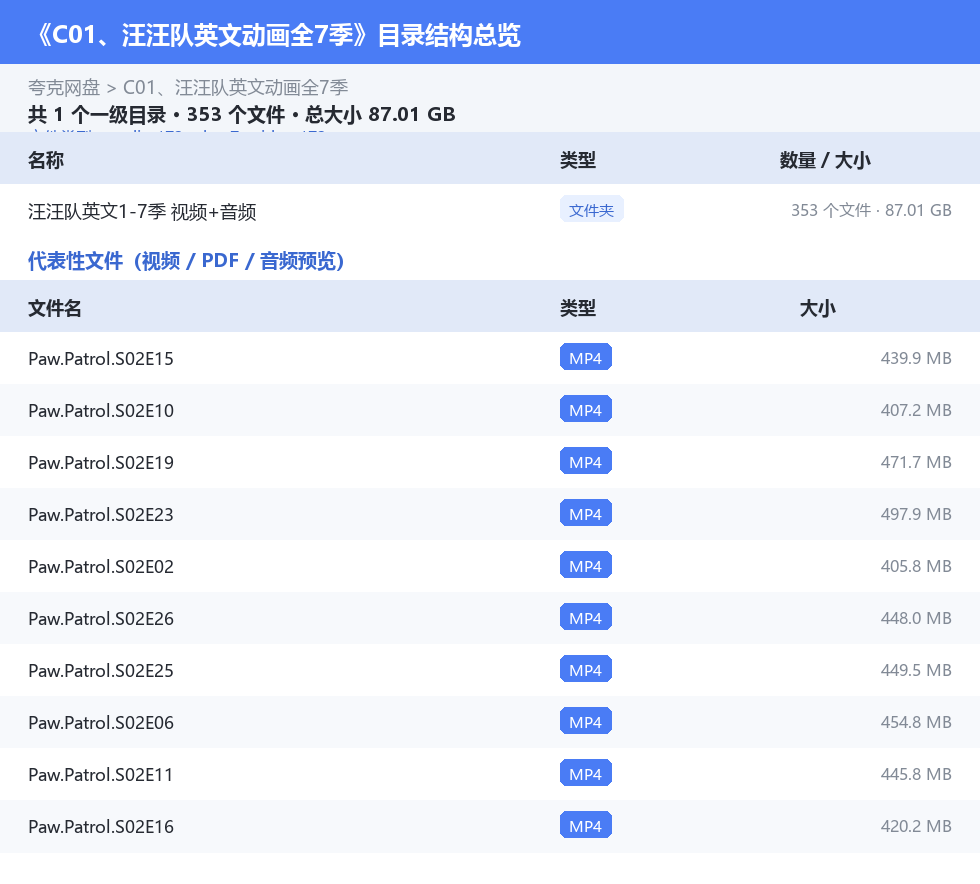
Task: Click 353 个文件 · 87.01 GB value
Action: click(x=871, y=210)
